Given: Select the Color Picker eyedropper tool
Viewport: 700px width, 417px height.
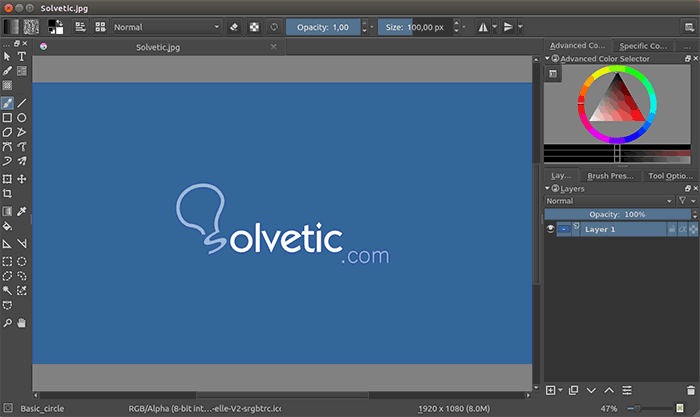Looking at the screenshot, I should (21, 211).
